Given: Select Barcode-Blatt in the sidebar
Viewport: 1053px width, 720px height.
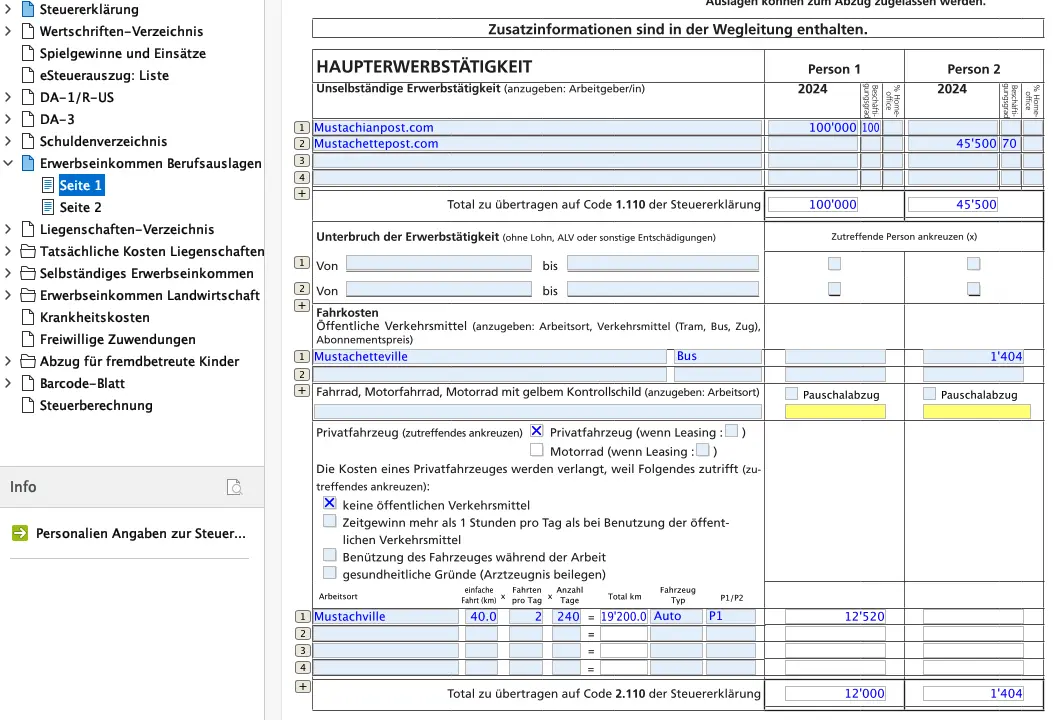Looking at the screenshot, I should [x=83, y=383].
